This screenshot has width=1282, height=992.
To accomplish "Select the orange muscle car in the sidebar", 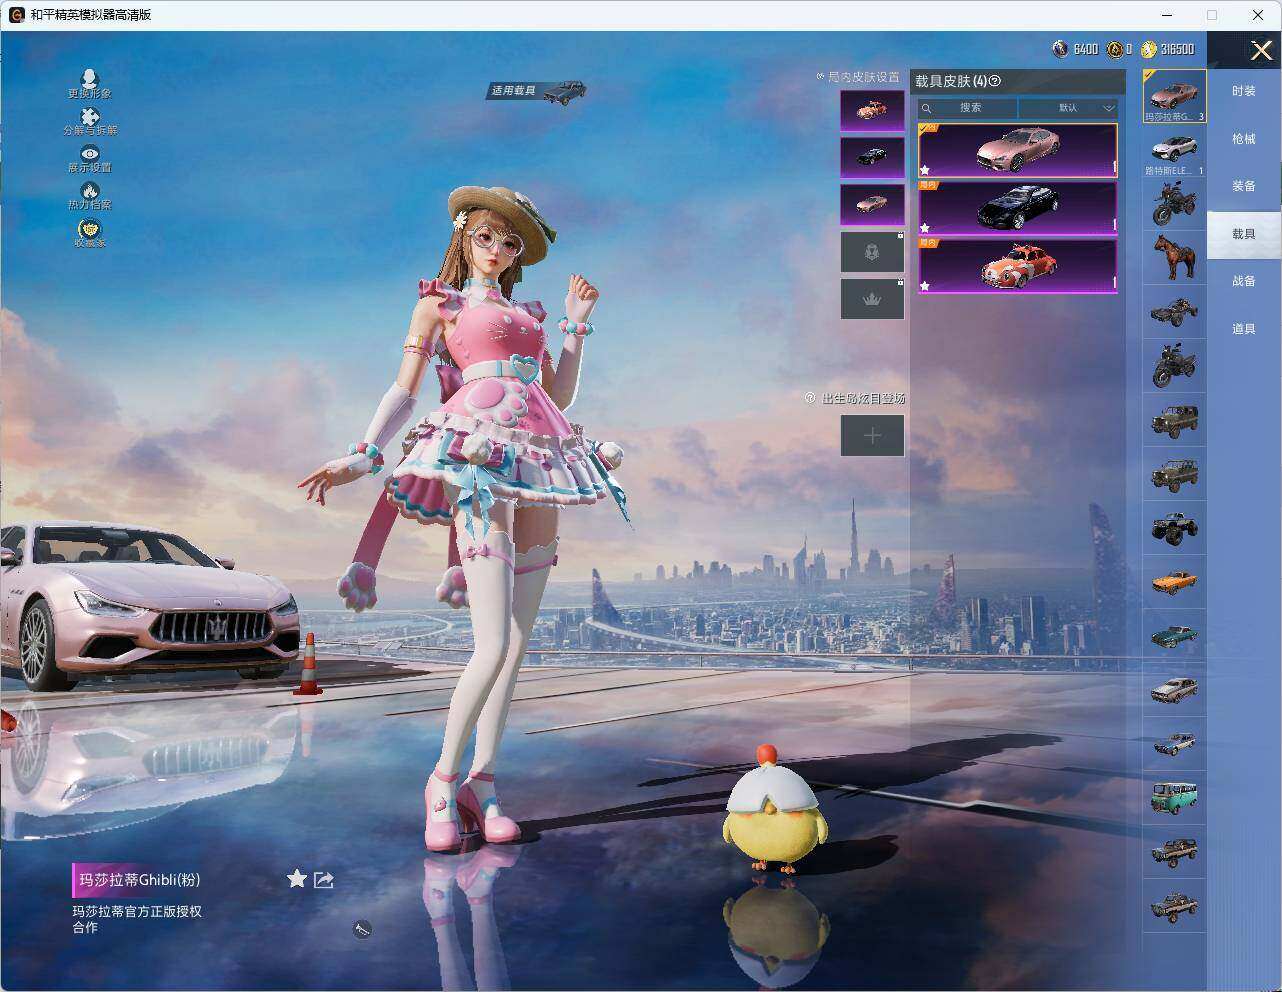I will [x=1174, y=582].
